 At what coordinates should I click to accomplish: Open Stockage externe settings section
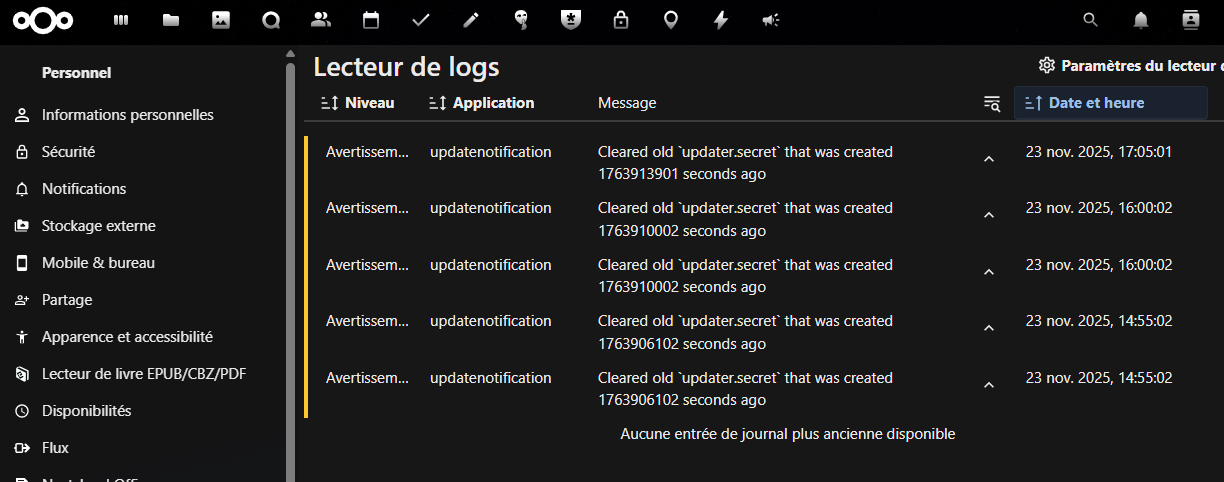click(98, 226)
